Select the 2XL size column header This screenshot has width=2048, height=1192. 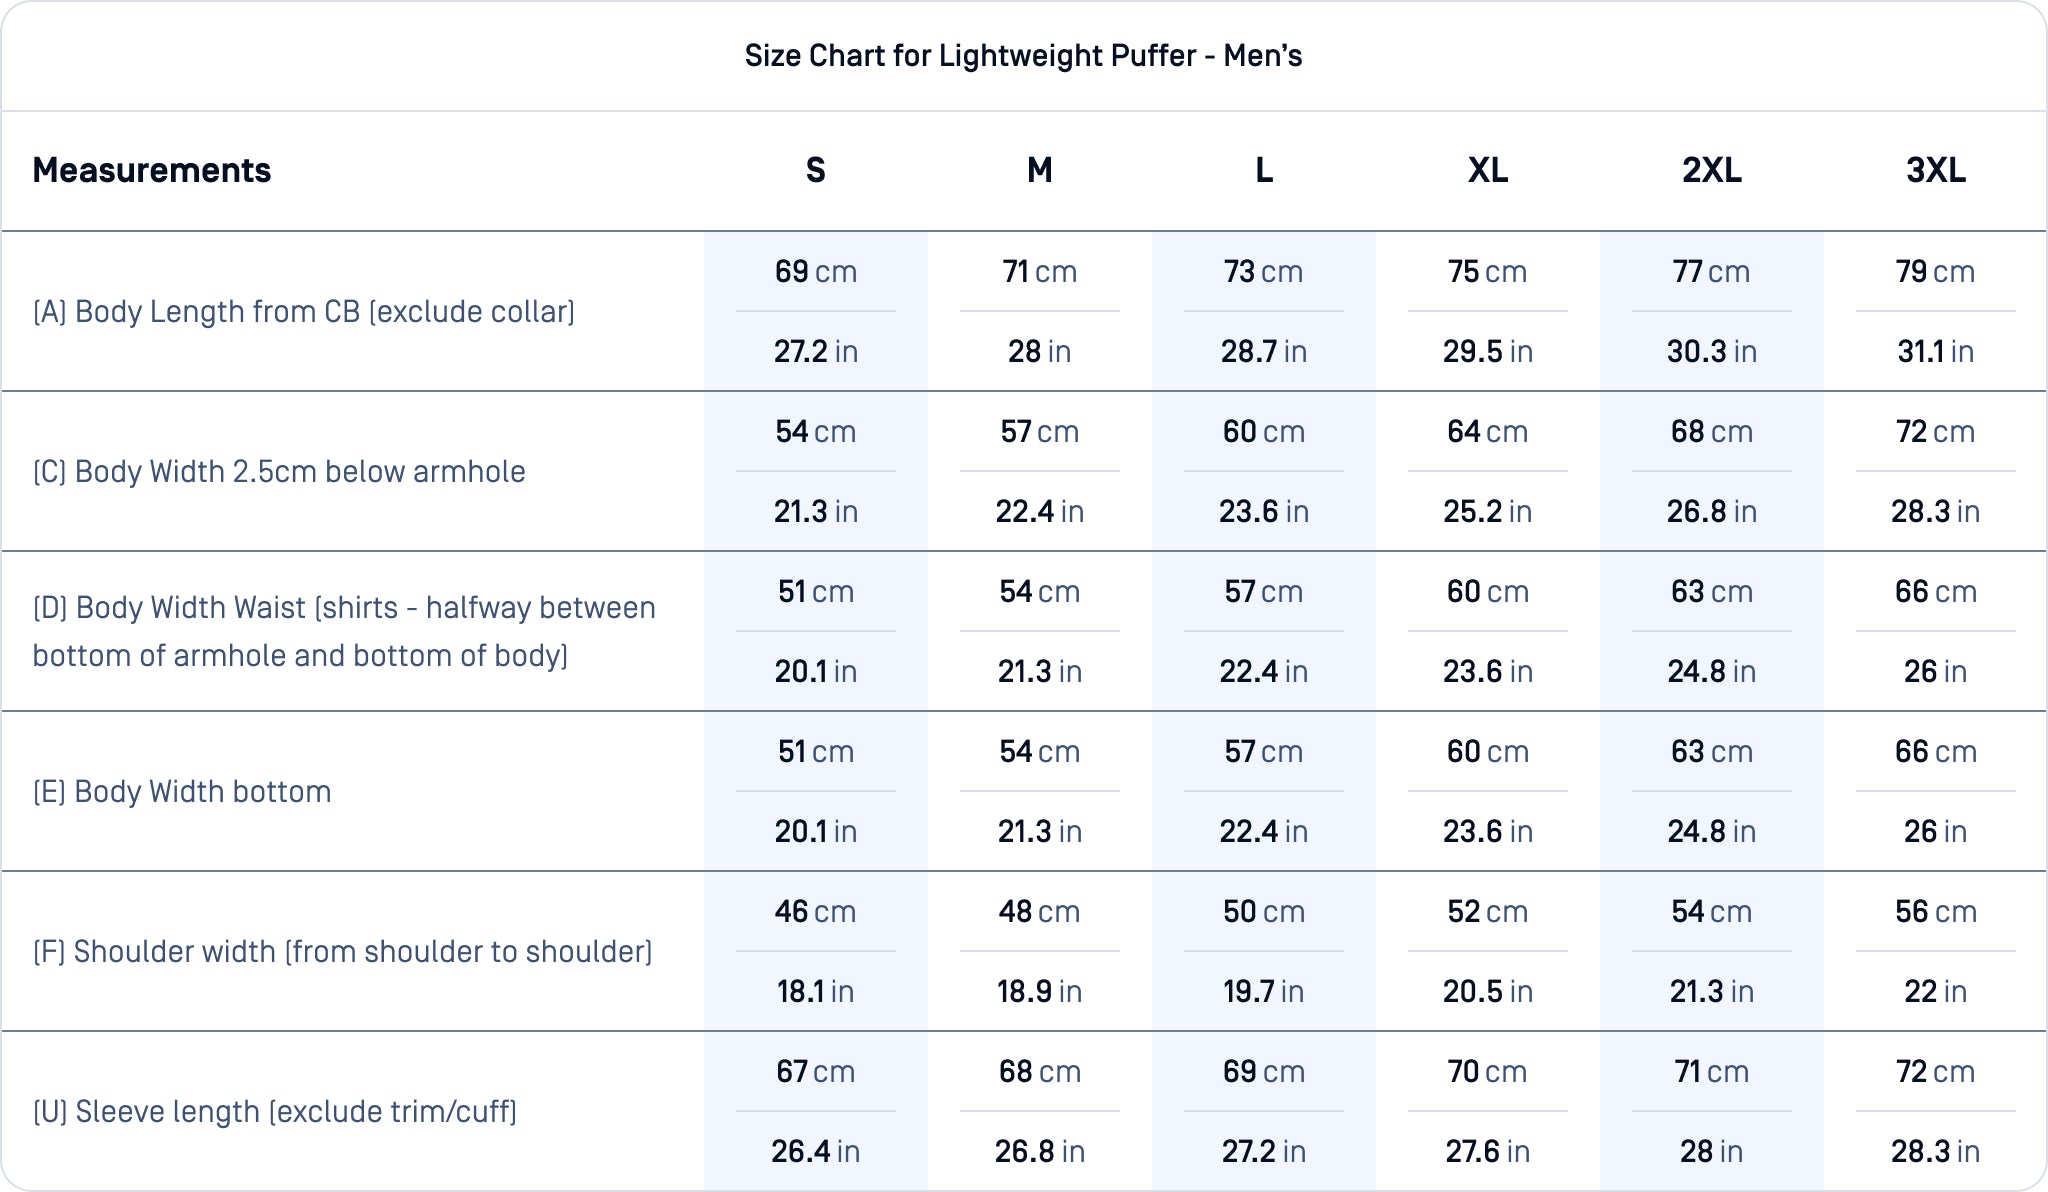[x=1712, y=171]
